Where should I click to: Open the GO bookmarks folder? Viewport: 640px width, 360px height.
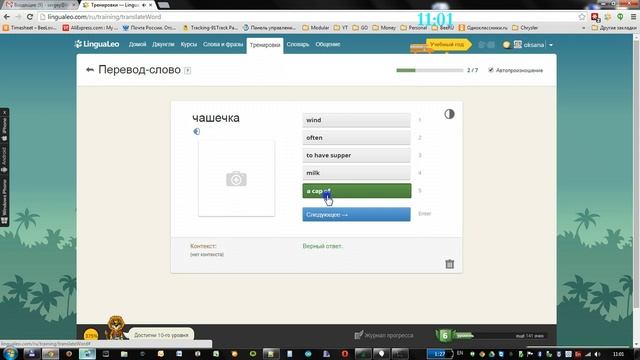click(x=360, y=28)
